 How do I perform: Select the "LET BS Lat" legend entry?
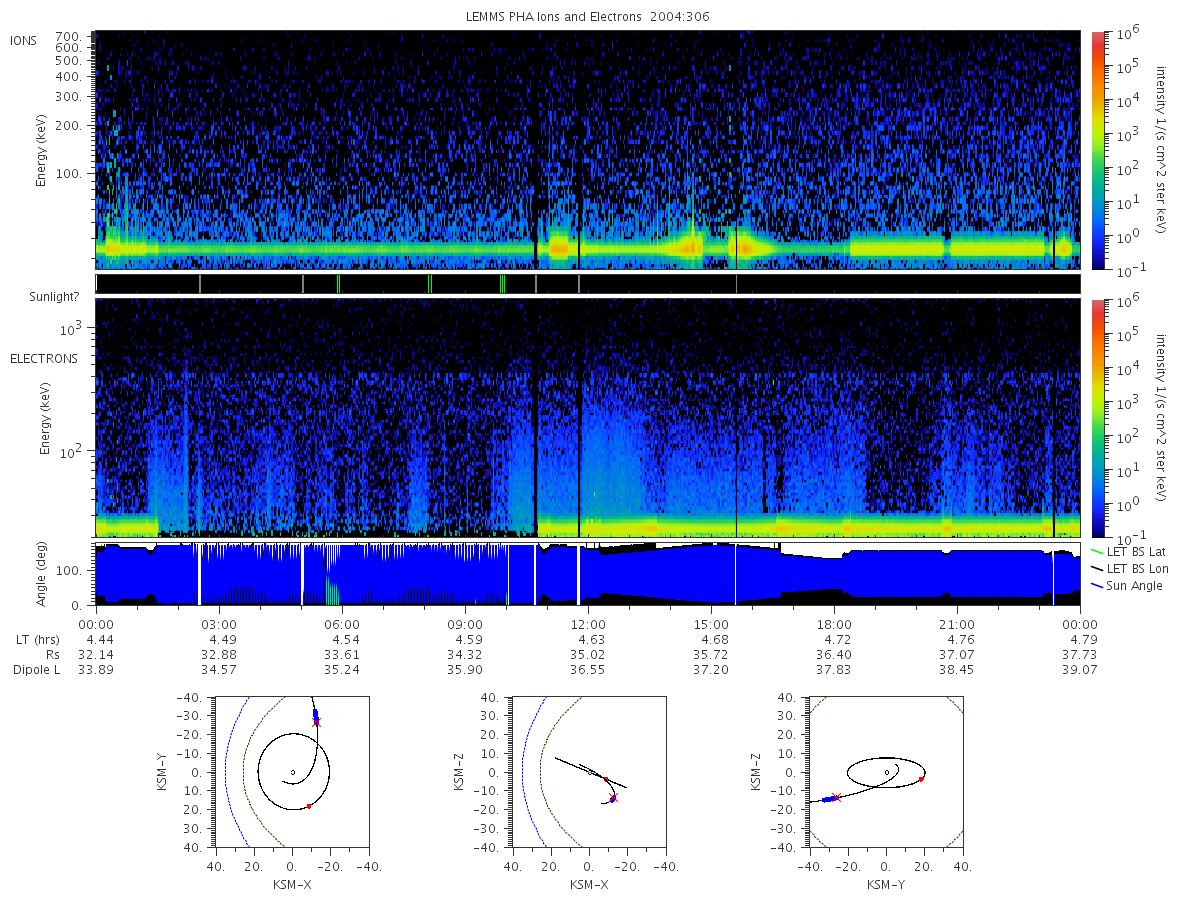[x=1129, y=551]
